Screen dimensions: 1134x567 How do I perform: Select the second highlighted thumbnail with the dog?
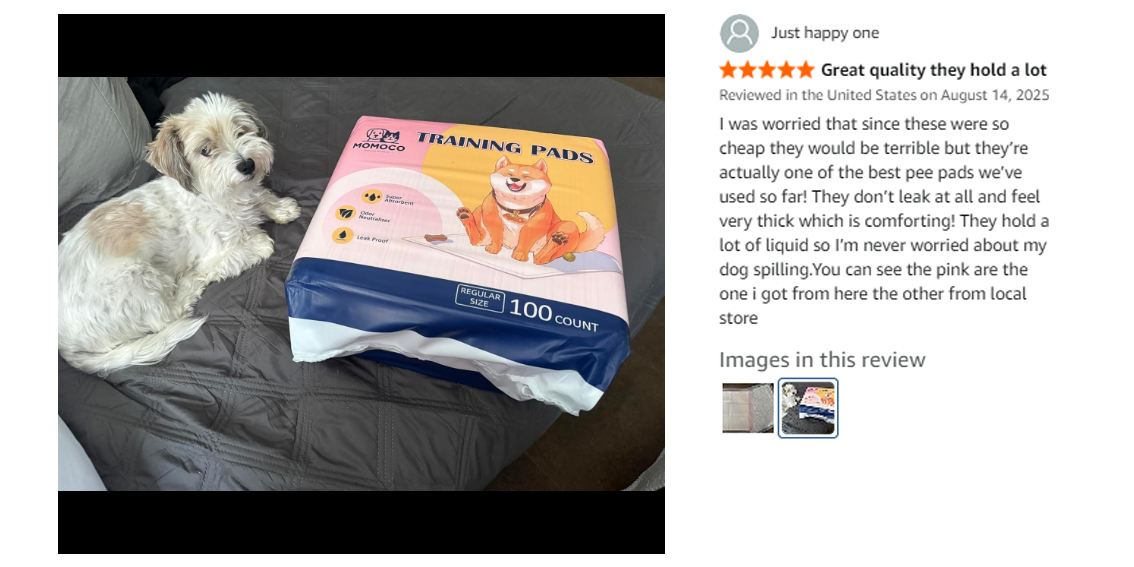point(808,408)
